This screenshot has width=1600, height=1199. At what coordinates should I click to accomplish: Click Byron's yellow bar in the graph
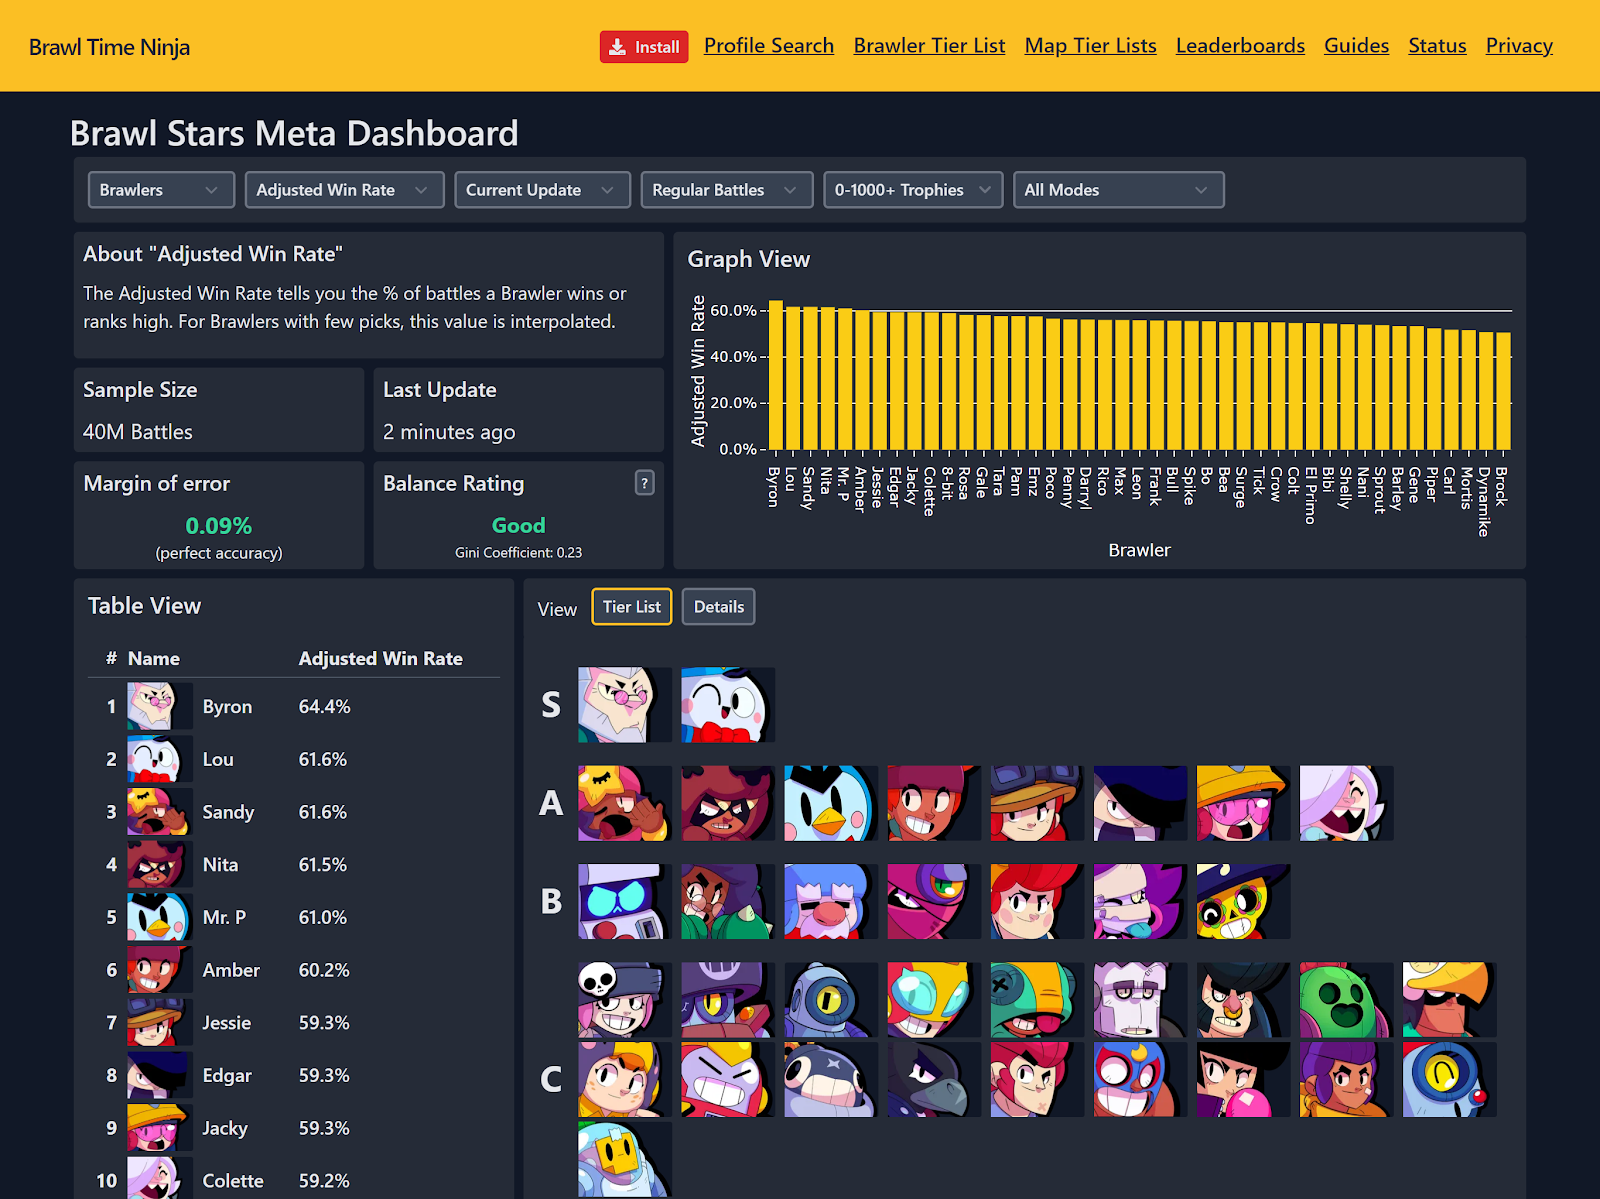tap(776, 375)
